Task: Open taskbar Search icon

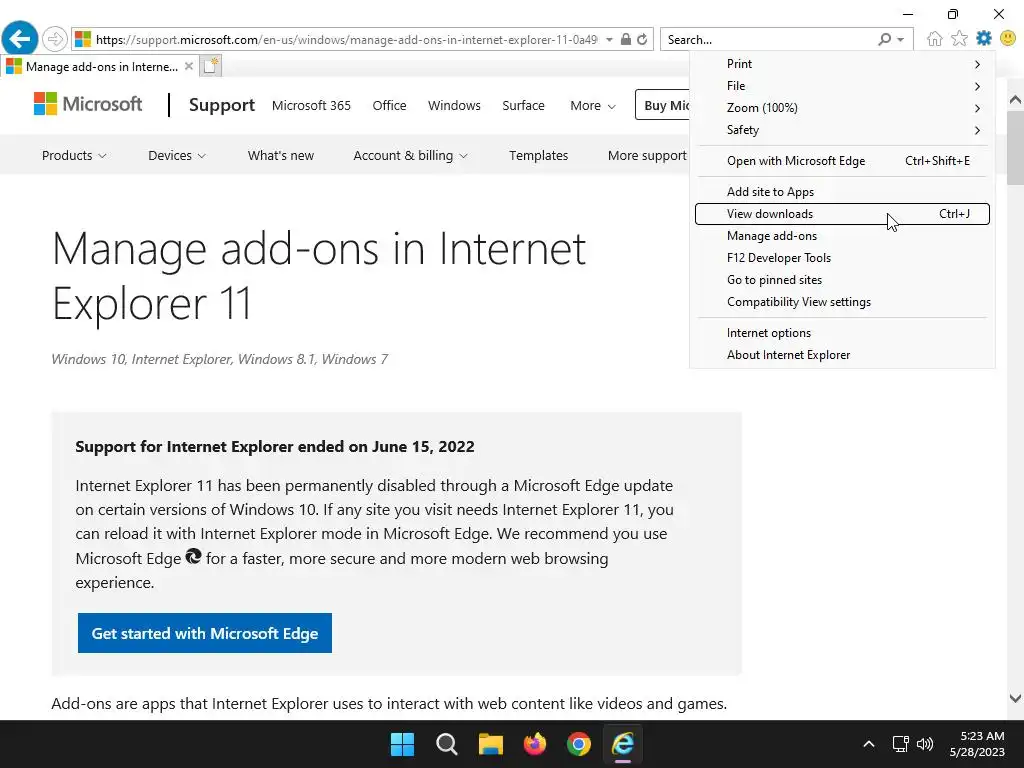Action: pyautogui.click(x=447, y=744)
